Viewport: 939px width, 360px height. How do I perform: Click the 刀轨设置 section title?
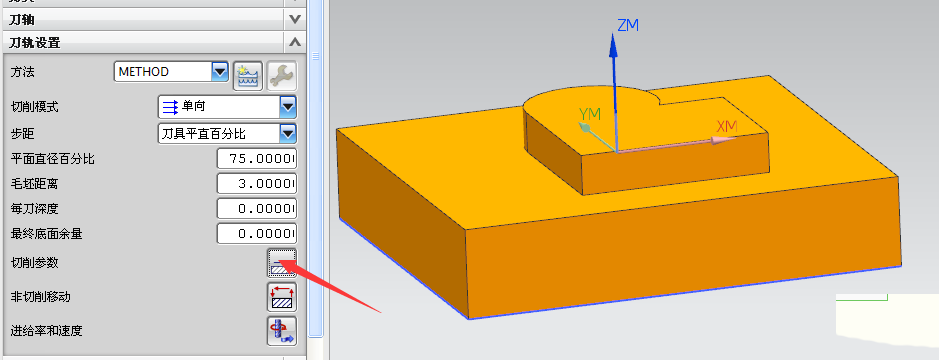35,43
